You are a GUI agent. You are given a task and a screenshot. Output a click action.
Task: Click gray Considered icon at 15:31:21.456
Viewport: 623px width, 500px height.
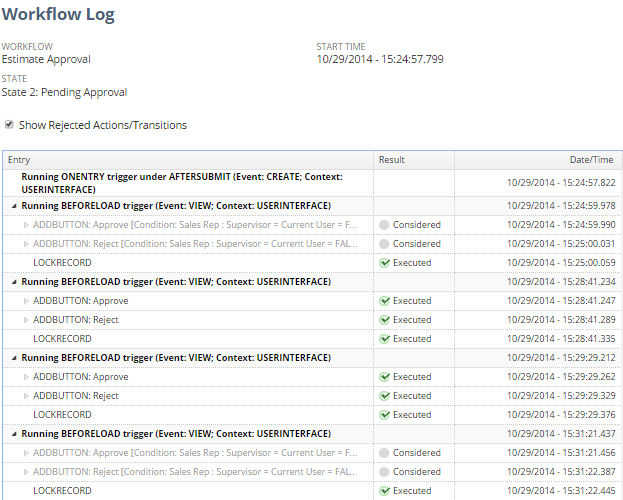384,453
